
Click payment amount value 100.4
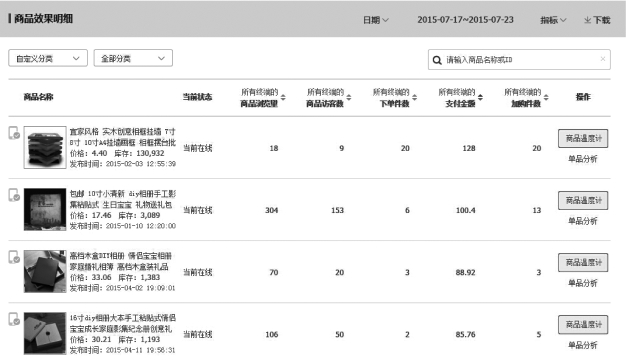tap(466, 210)
